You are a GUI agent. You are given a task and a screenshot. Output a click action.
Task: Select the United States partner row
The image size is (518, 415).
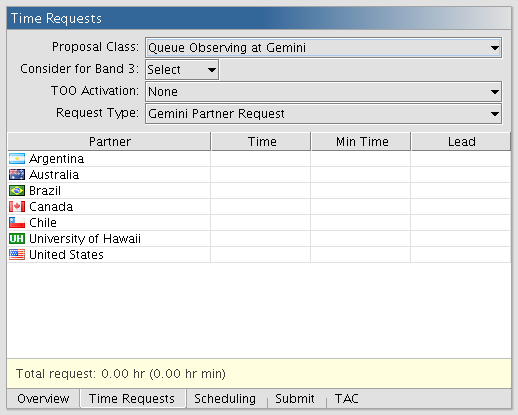(259, 255)
